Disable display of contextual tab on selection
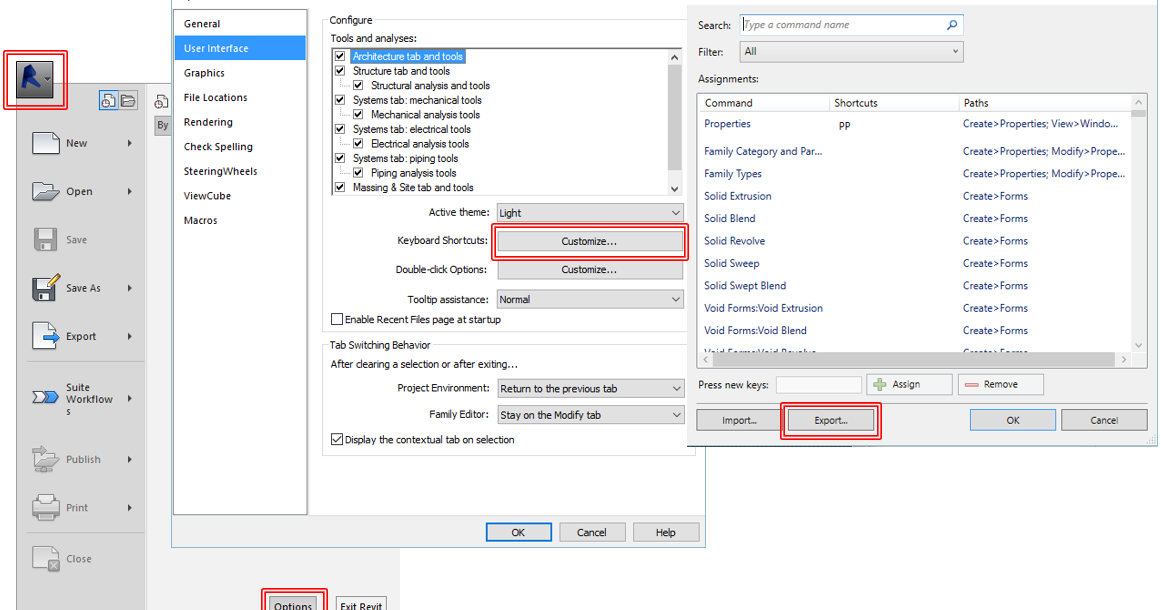Viewport: 1161px width, 610px height. [337, 438]
